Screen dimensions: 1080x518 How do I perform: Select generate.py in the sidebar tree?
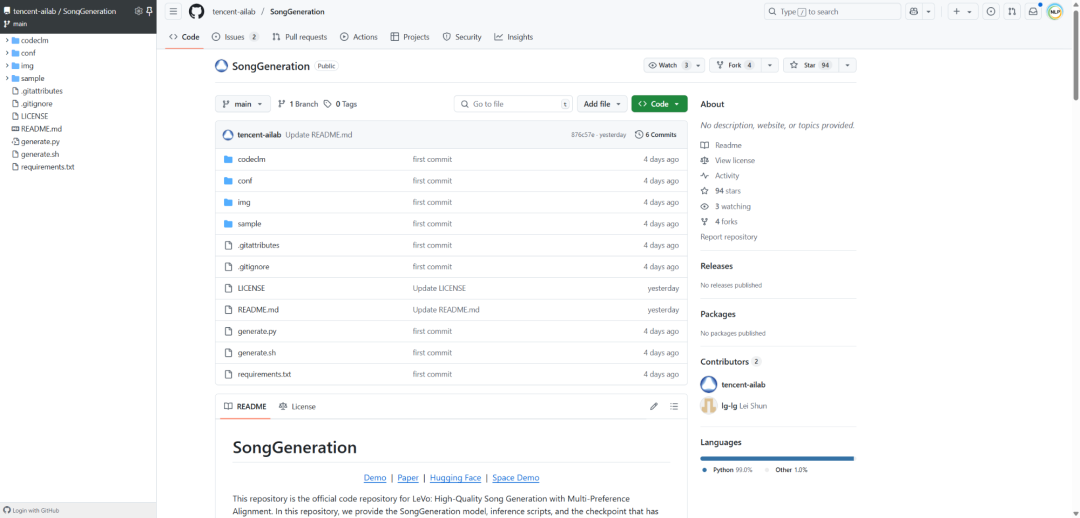pyautogui.click(x=40, y=141)
